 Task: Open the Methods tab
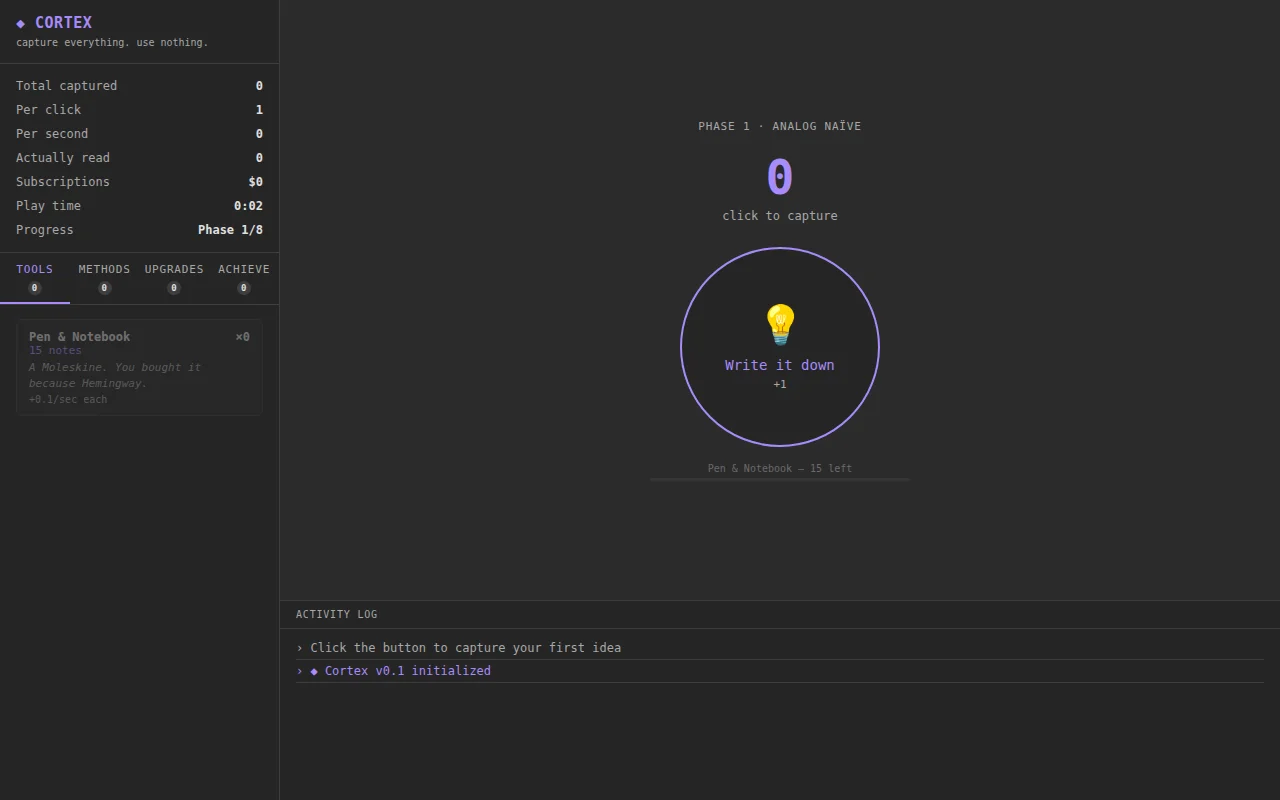coord(104,278)
